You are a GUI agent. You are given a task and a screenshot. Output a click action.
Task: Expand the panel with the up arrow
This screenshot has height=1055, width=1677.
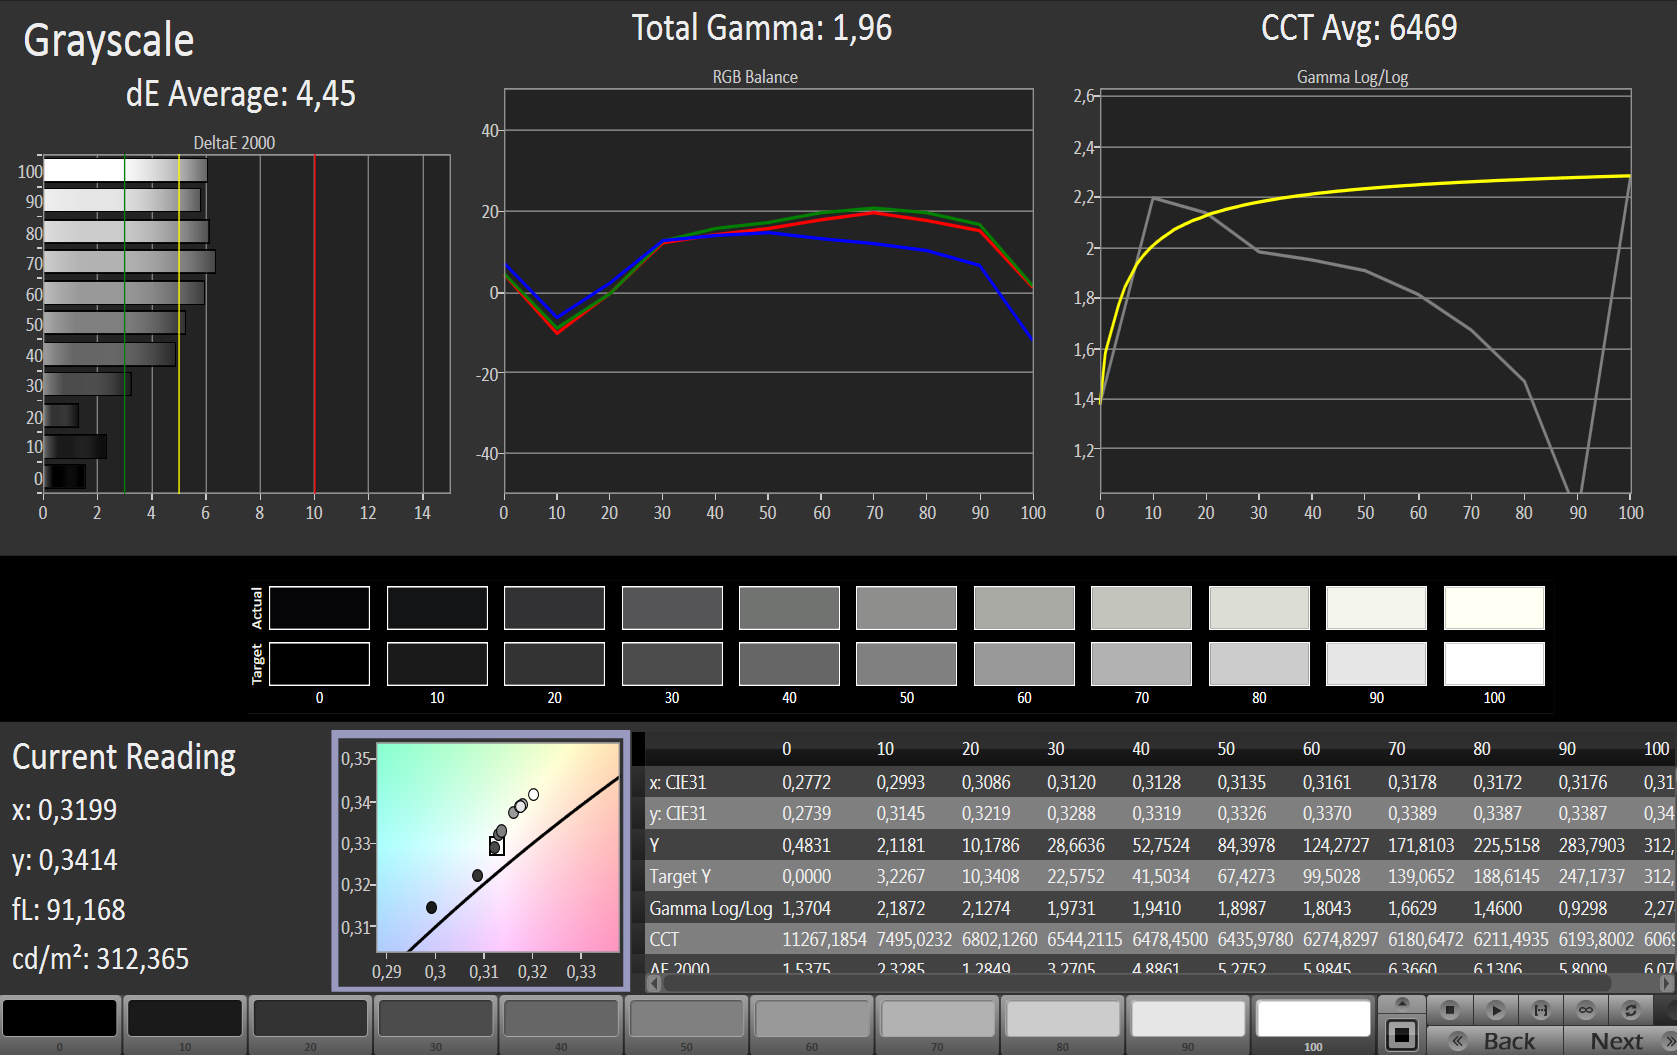1402,1002
